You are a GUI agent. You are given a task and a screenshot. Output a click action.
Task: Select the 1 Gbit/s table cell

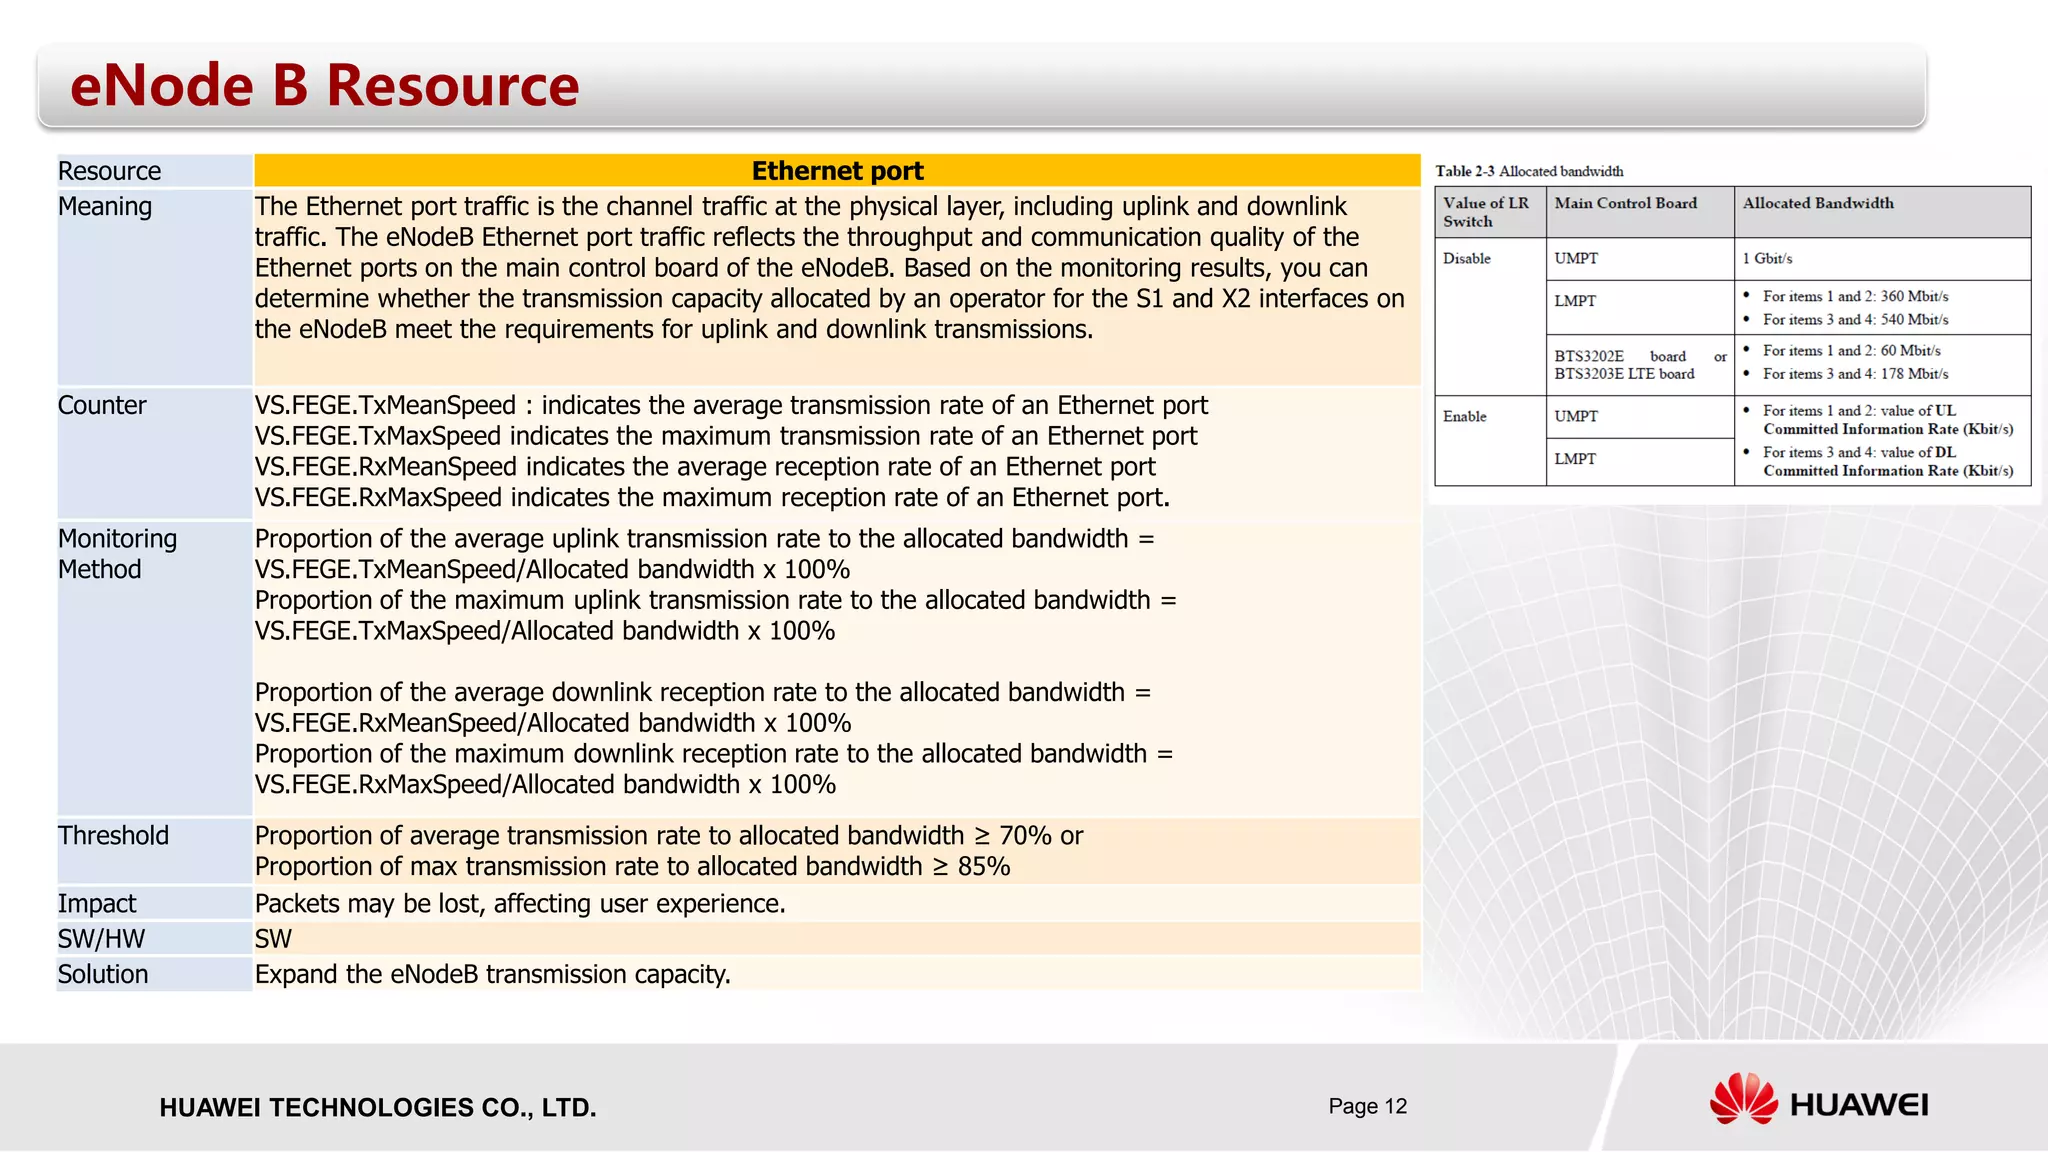pyautogui.click(x=1767, y=258)
